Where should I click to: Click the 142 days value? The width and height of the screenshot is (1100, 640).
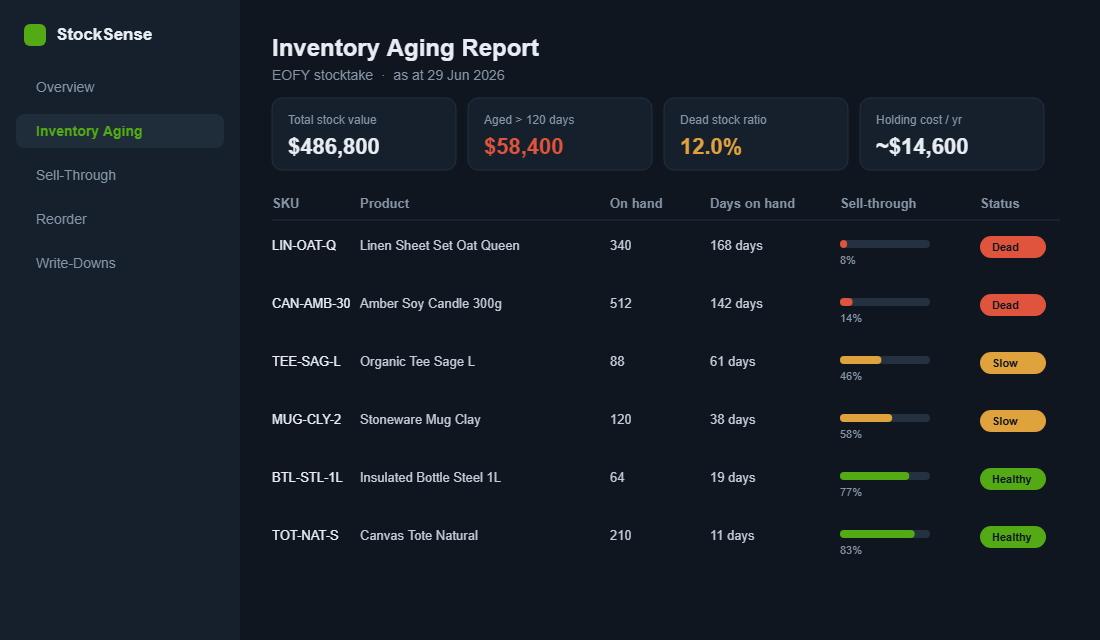click(x=736, y=304)
